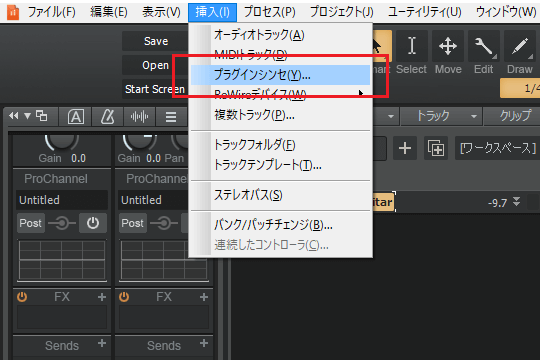Open the 編集 menu
The height and width of the screenshot is (360, 540).
coord(109,12)
